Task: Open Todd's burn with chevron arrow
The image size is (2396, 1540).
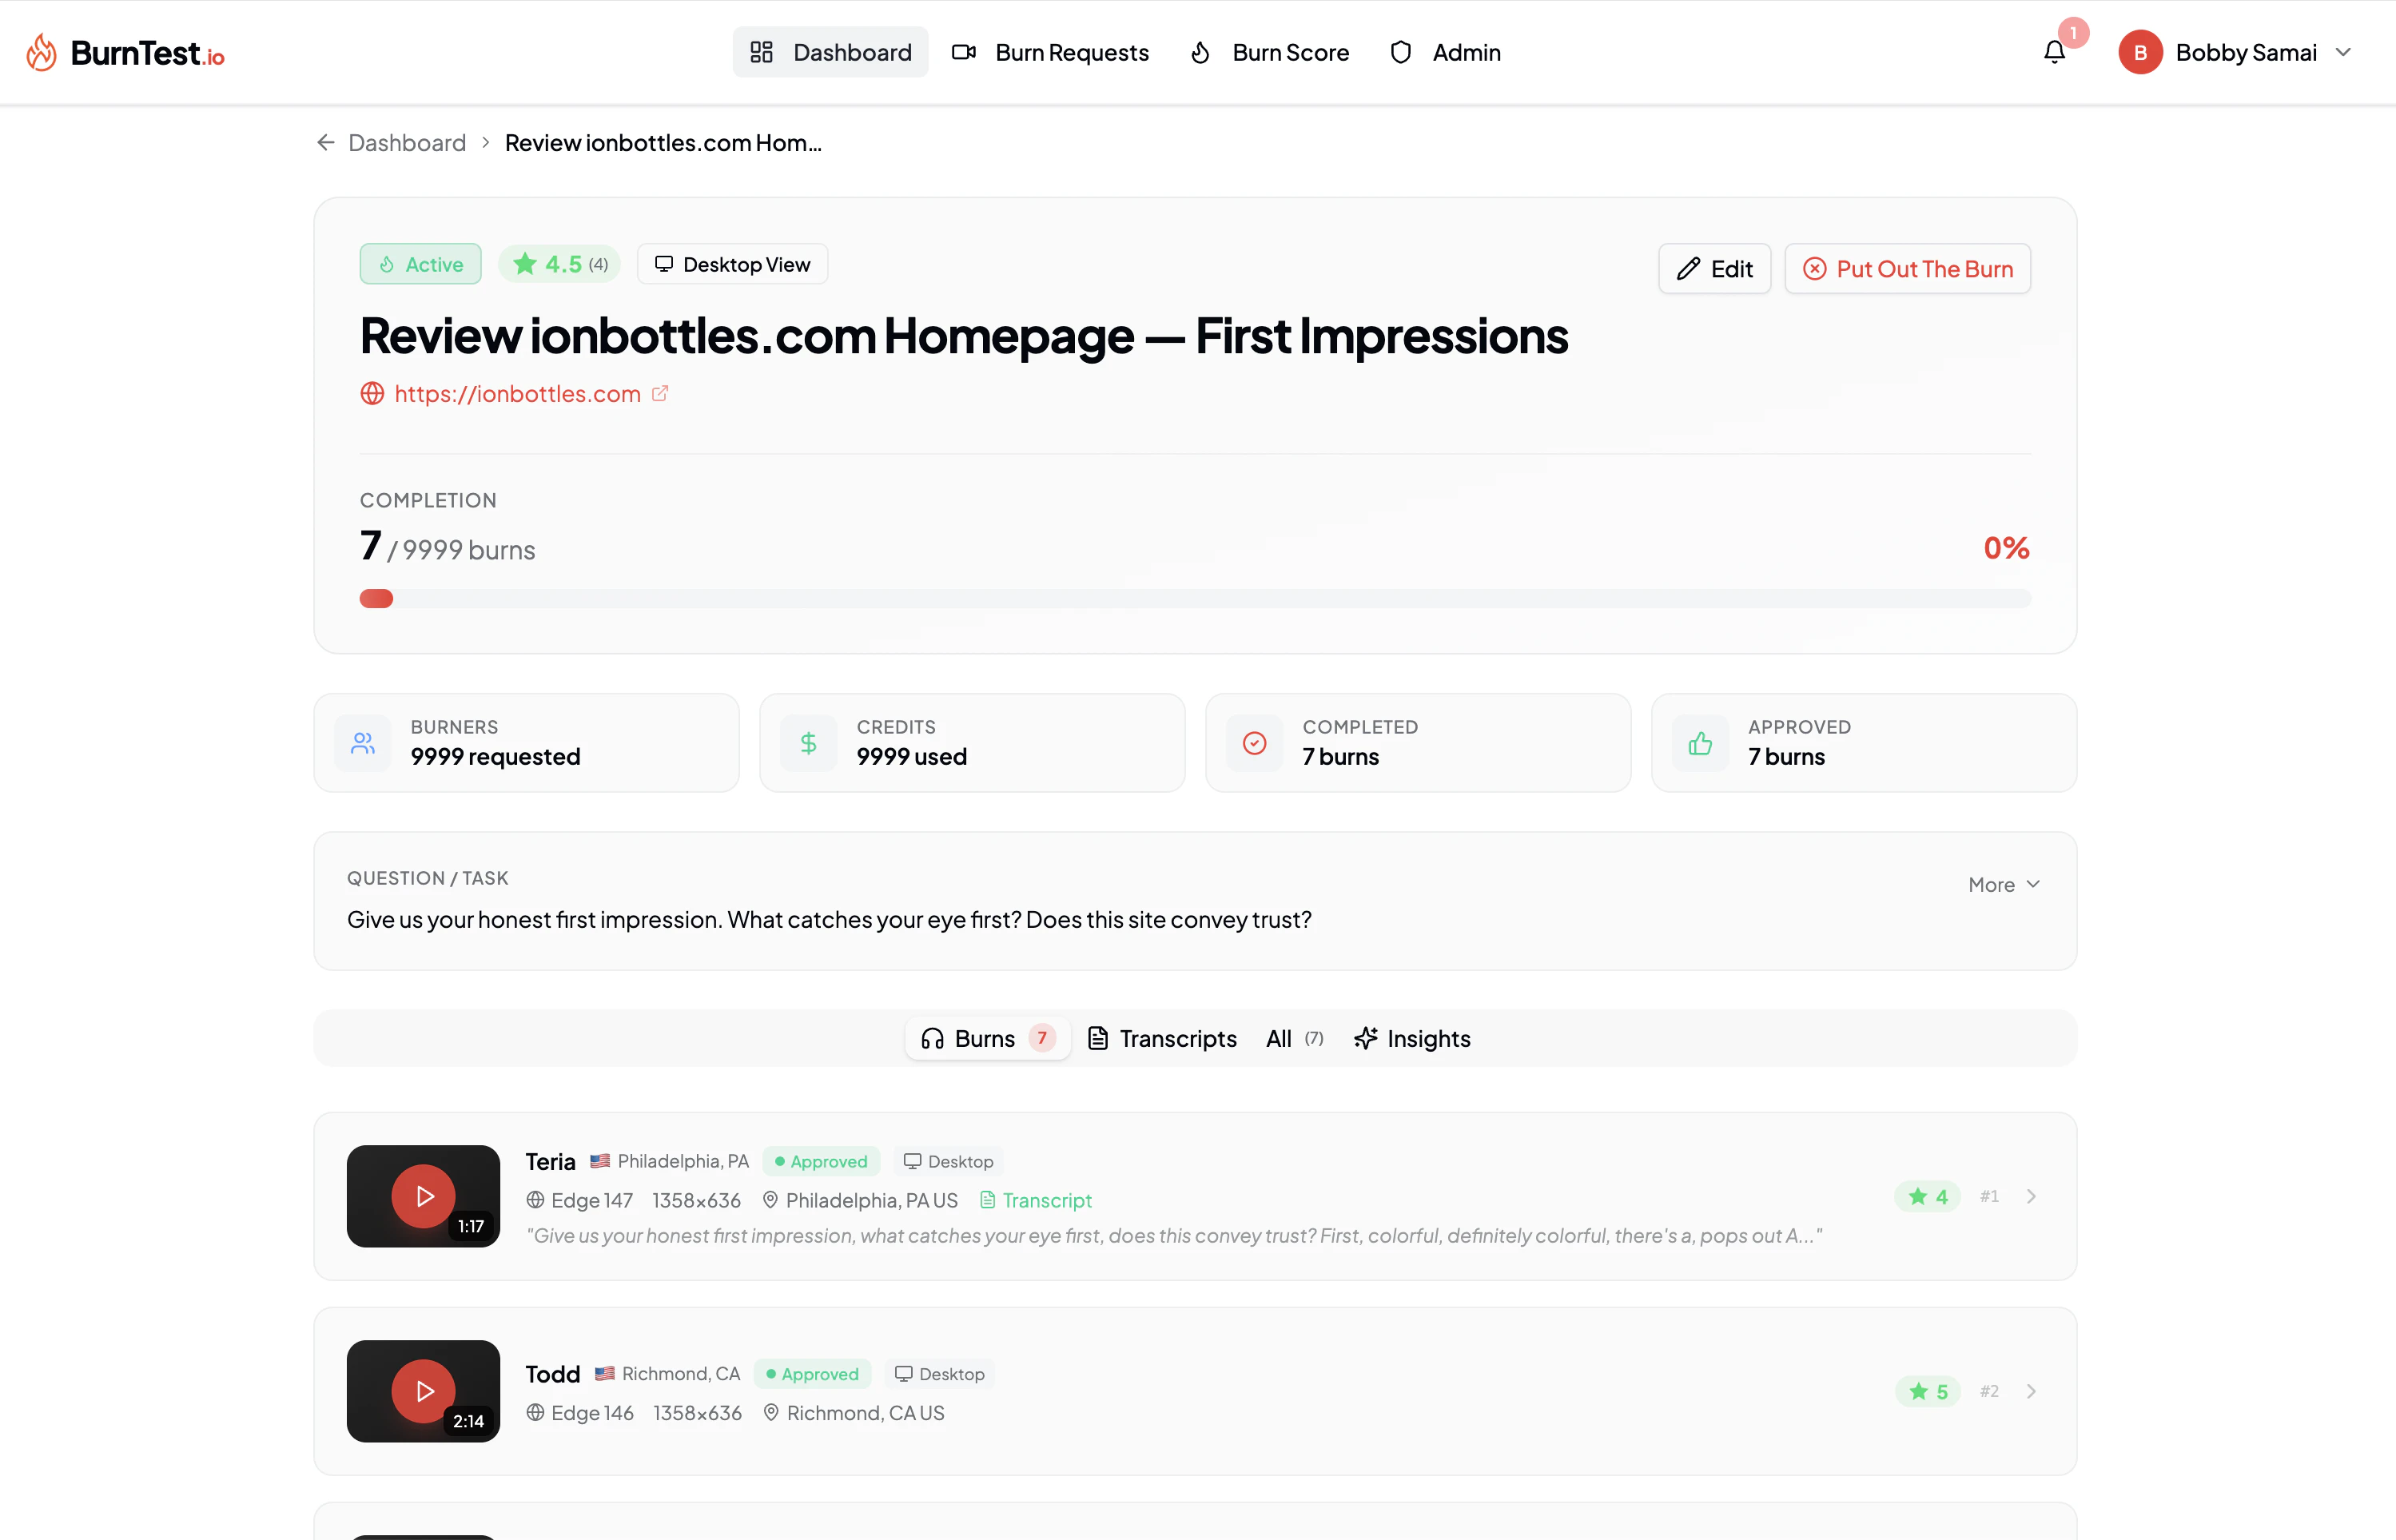Action: click(2031, 1391)
